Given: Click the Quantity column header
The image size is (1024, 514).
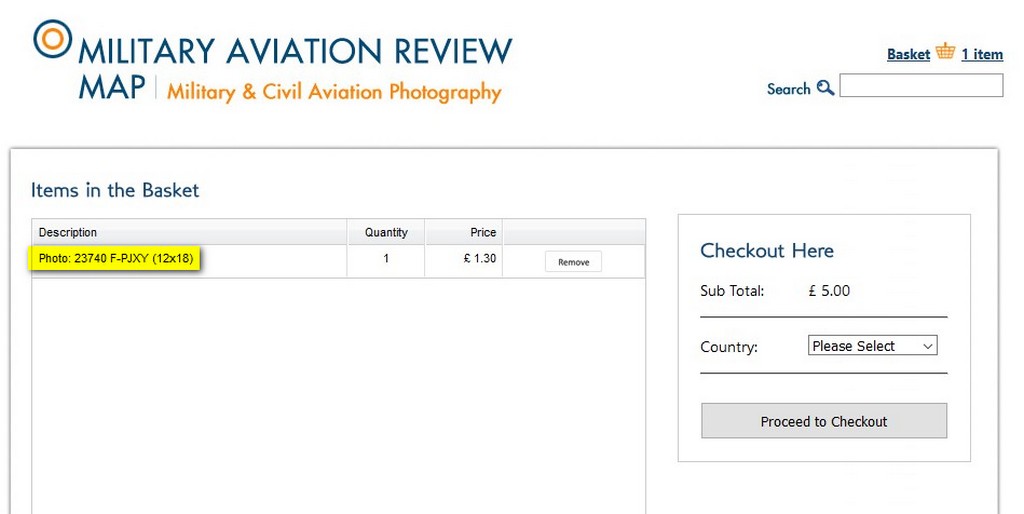Looking at the screenshot, I should 386,233.
